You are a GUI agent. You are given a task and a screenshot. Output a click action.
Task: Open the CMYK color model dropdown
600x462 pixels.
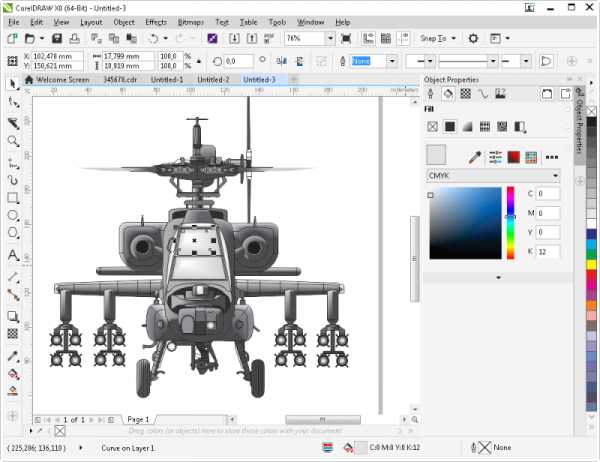click(x=492, y=176)
